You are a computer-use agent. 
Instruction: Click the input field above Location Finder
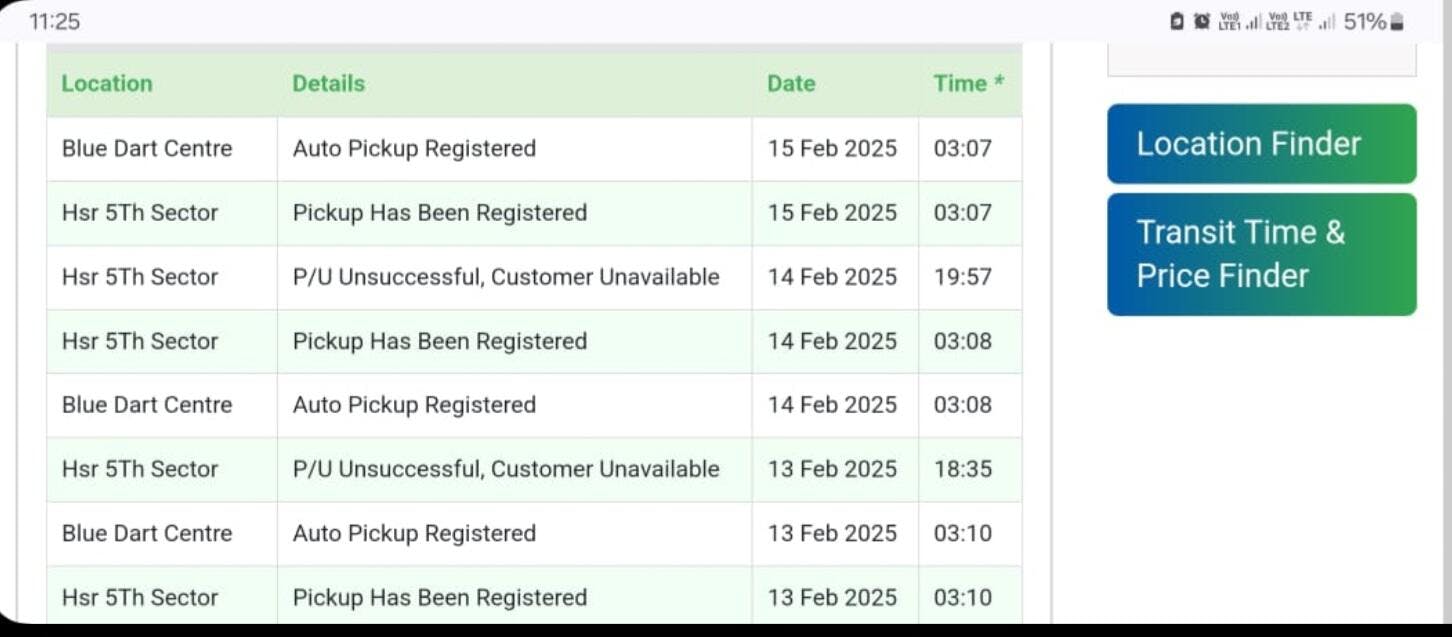coord(1261,60)
